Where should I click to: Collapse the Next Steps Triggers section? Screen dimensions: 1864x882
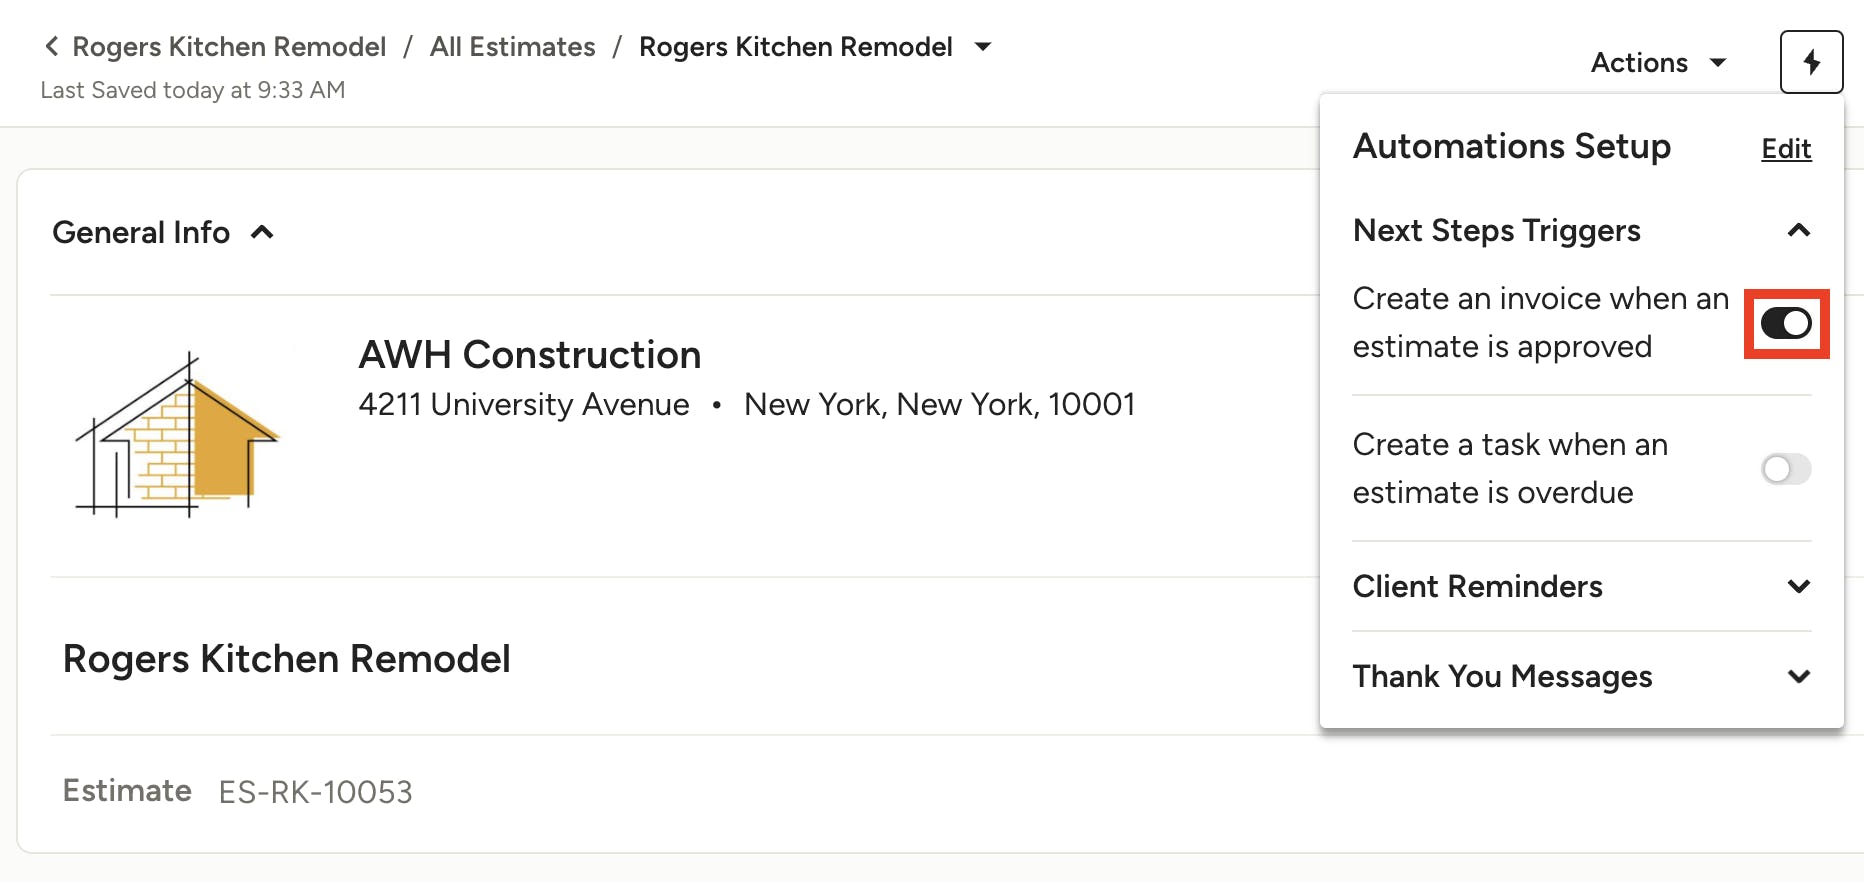1798,231
